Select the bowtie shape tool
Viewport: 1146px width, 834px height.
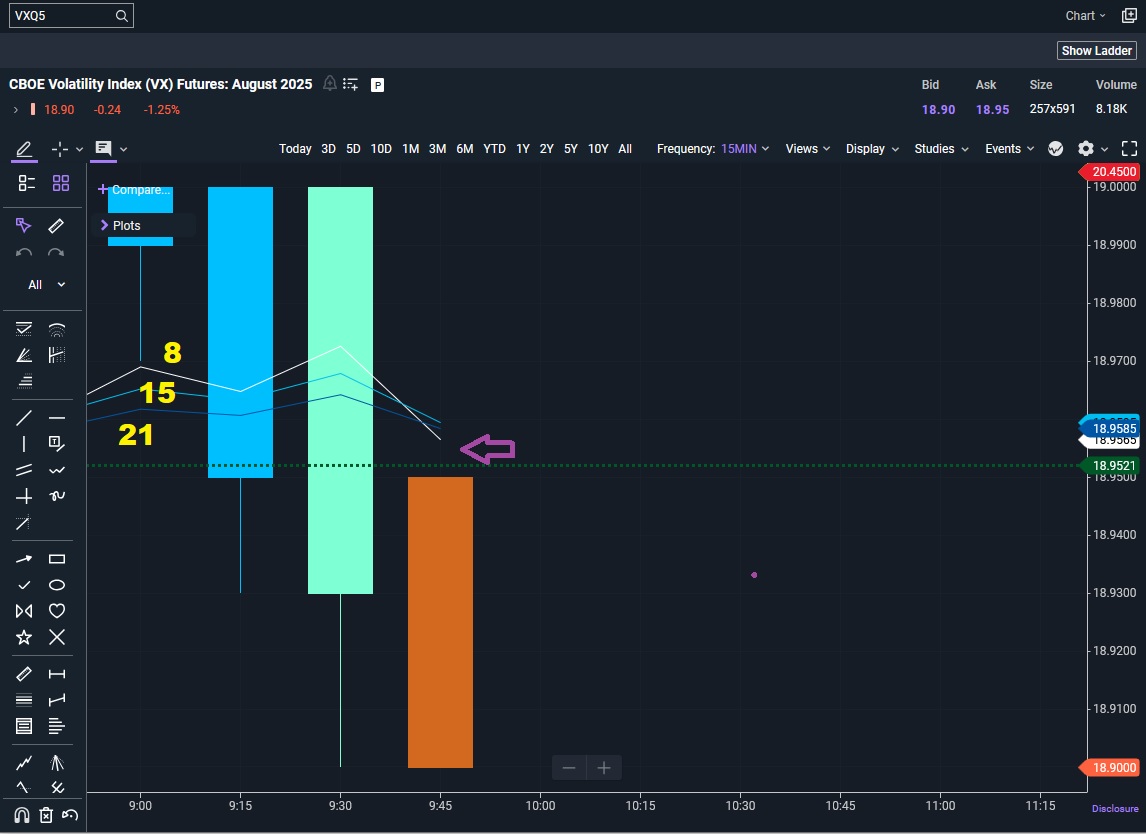23,611
